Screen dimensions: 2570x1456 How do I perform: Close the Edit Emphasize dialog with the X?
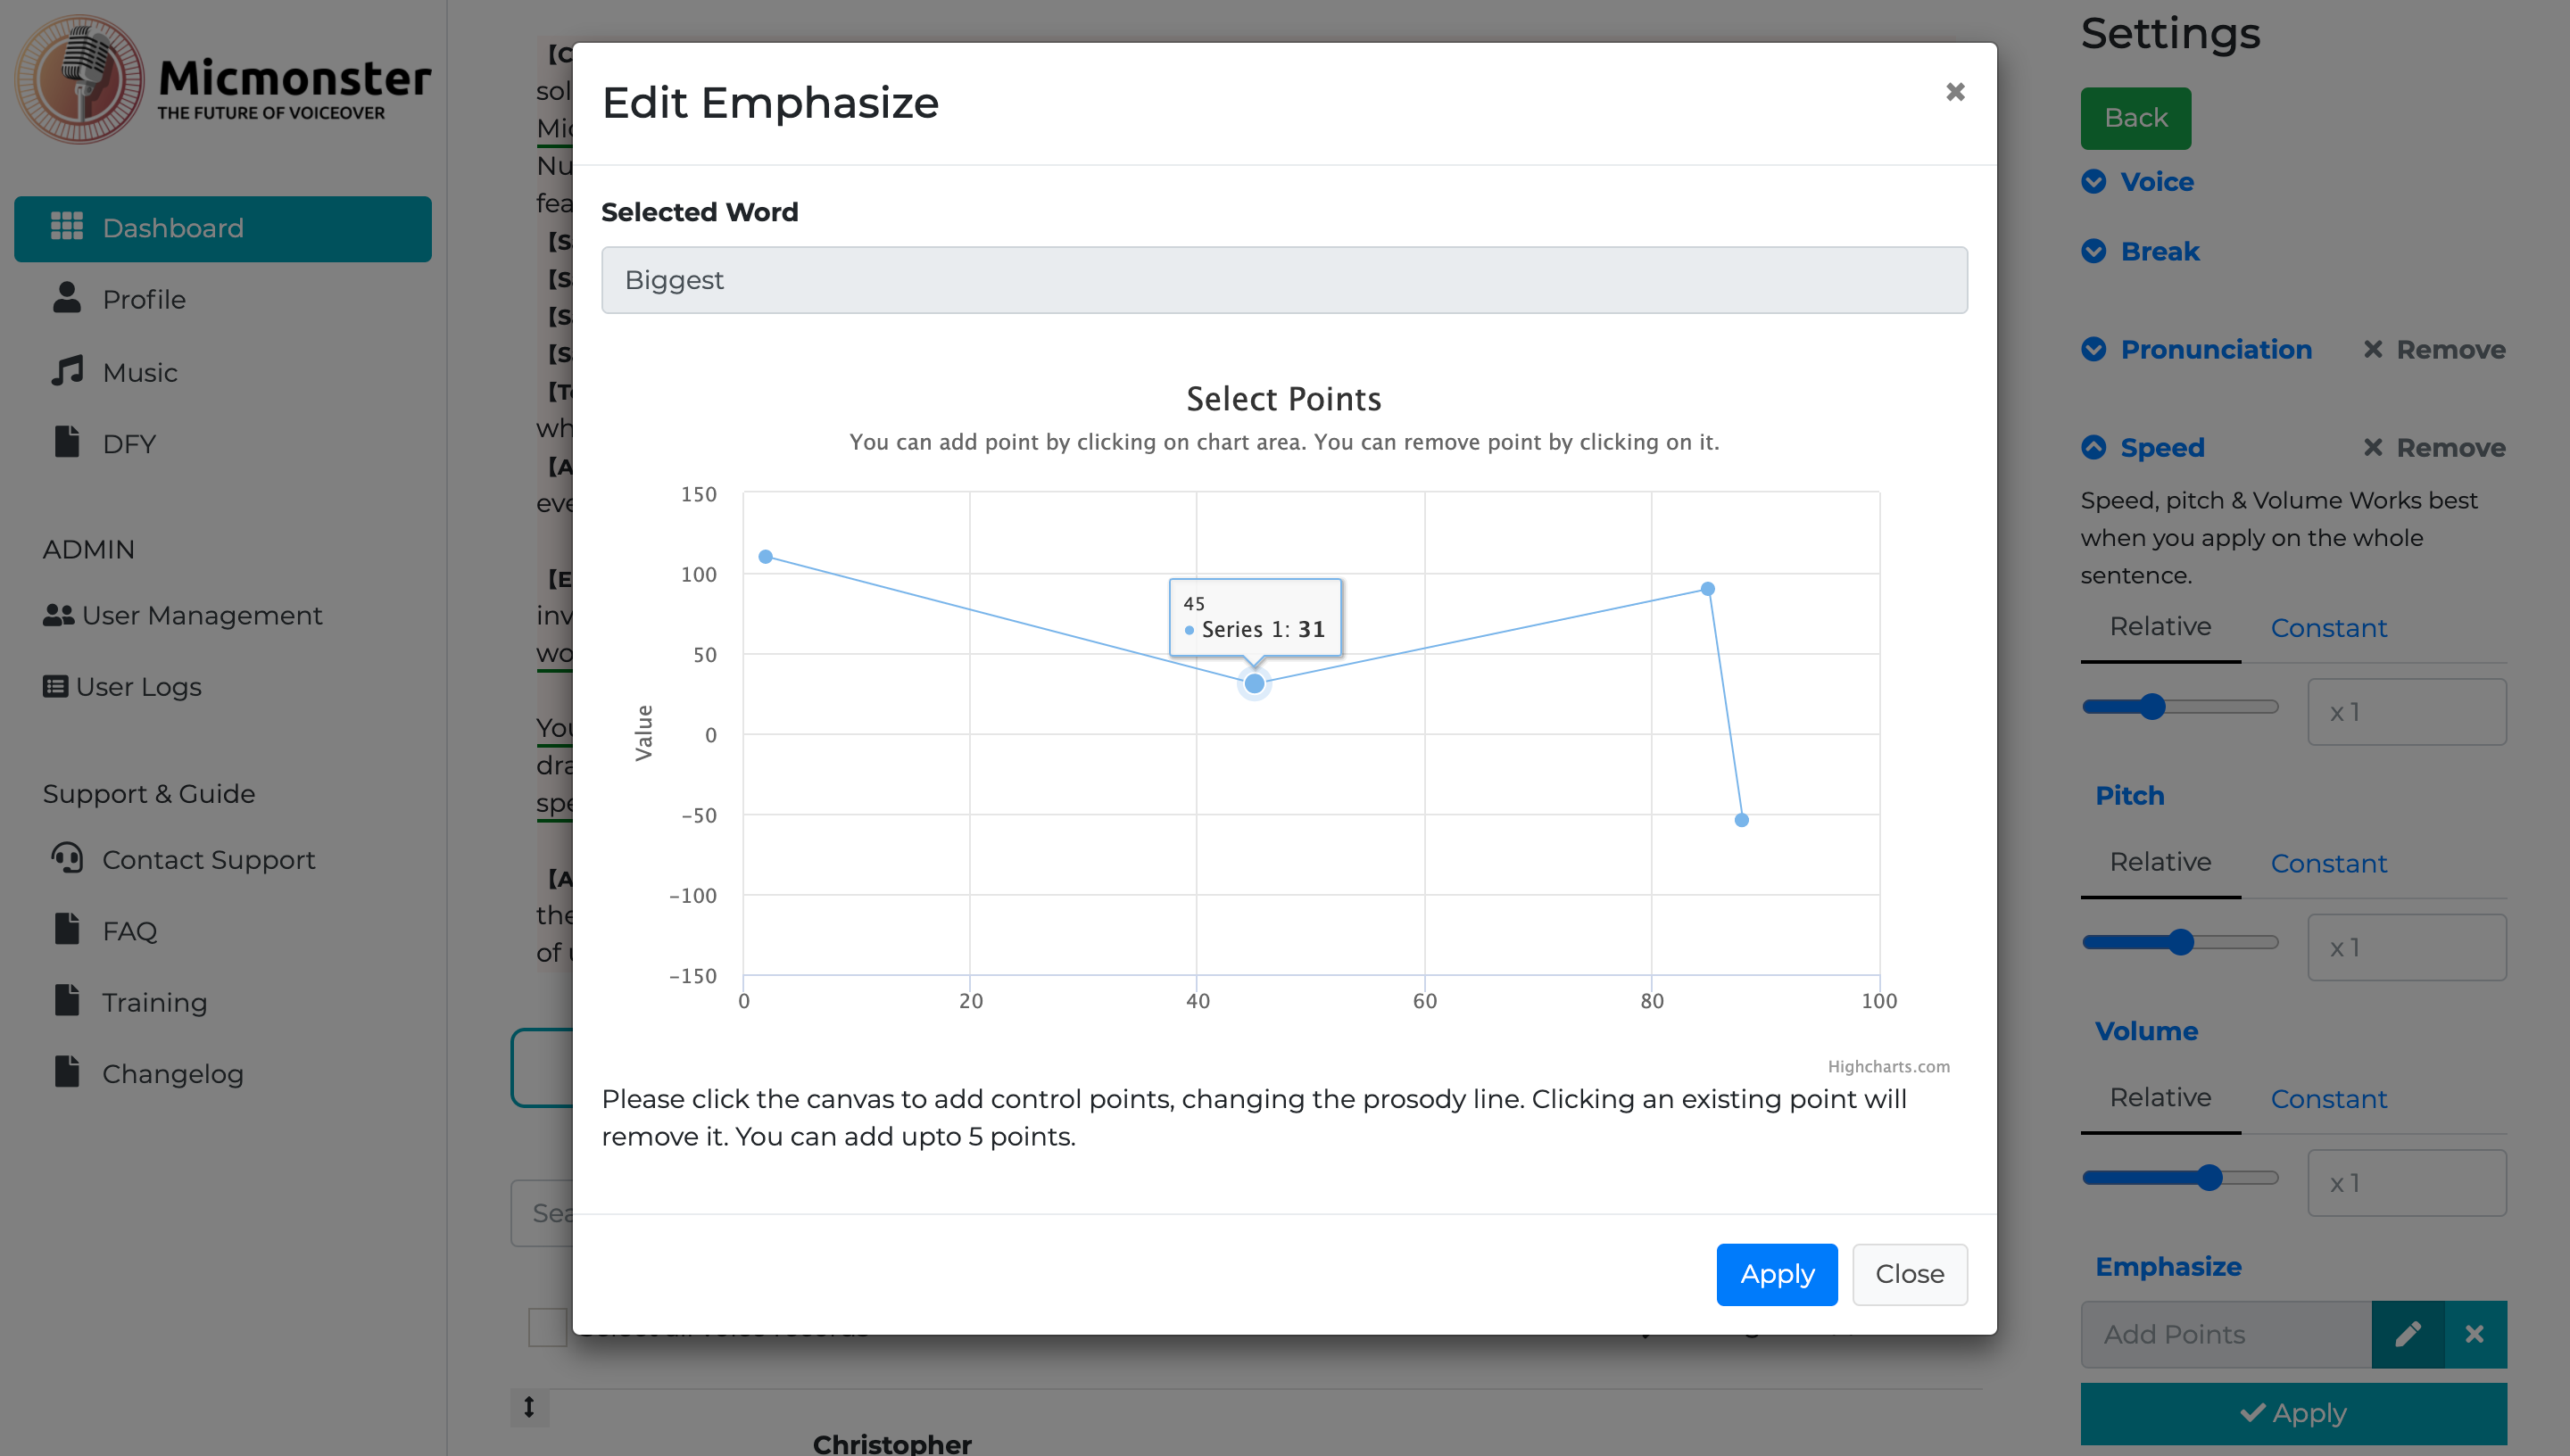[1955, 92]
